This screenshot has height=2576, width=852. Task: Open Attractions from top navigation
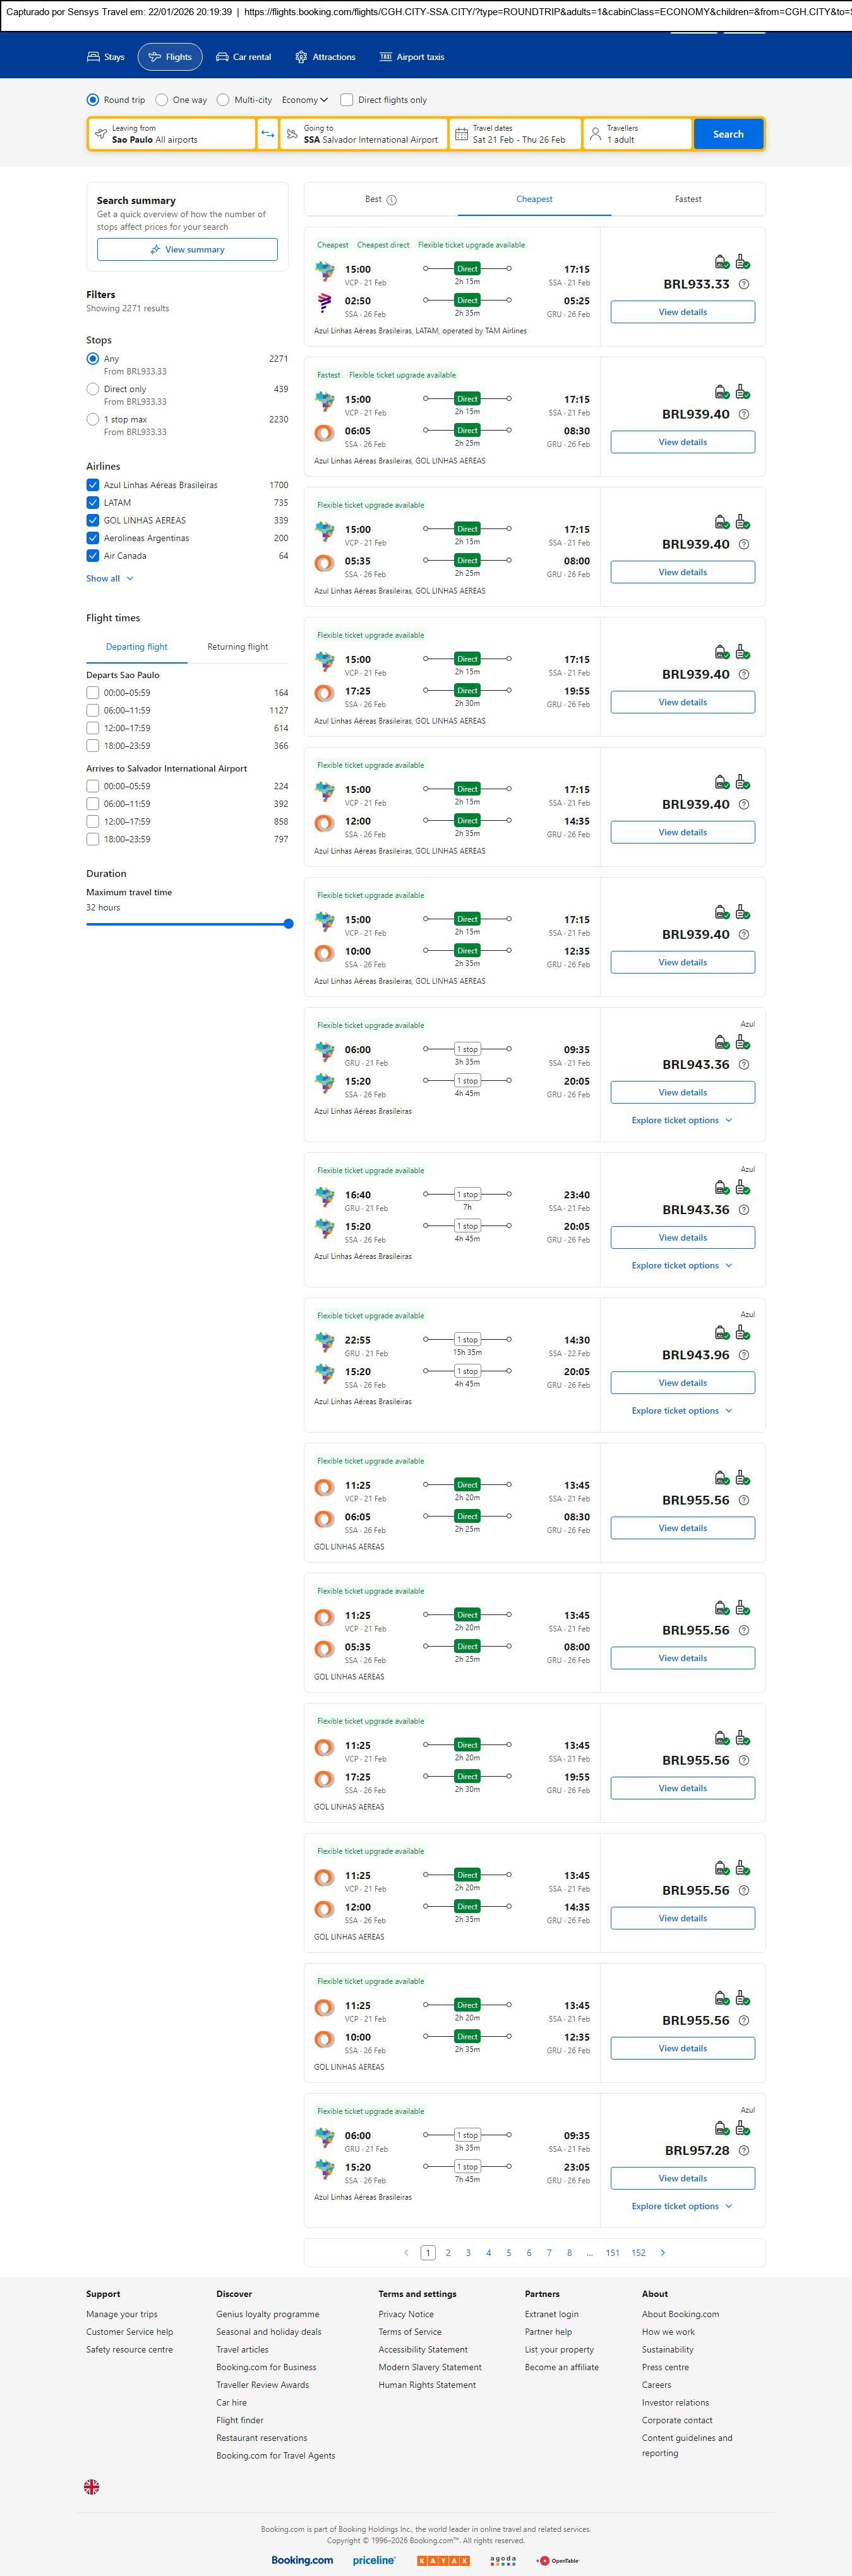point(325,57)
